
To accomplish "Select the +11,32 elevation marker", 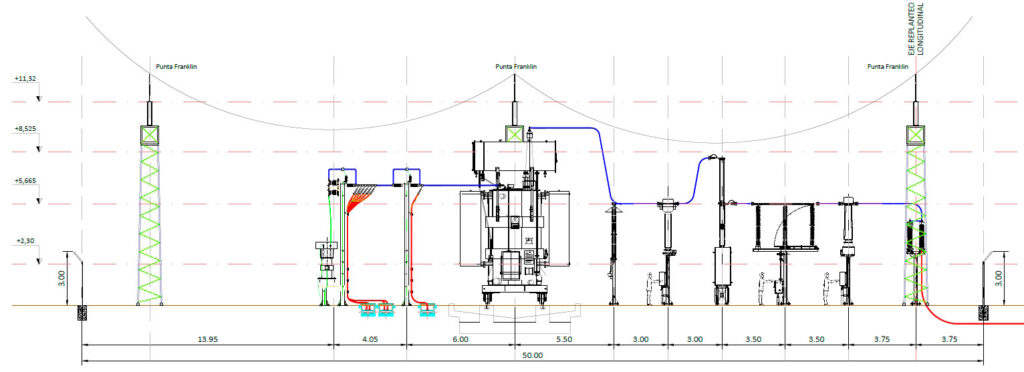I will coord(24,78).
